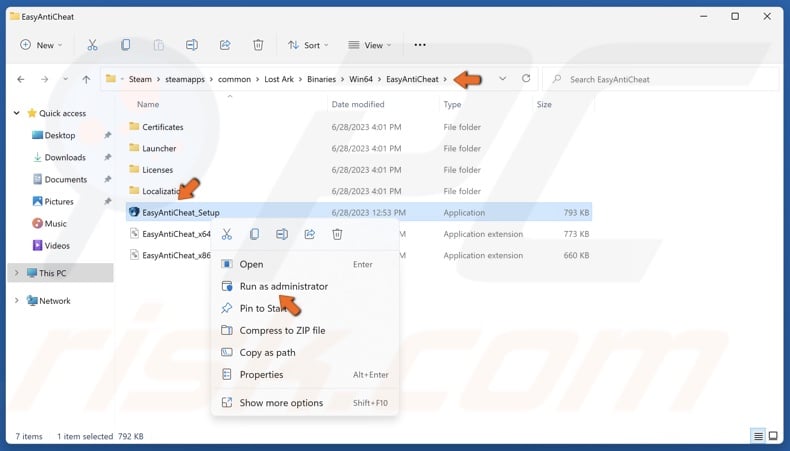
Task: Click the folder icon in the address bar
Action: click(111, 79)
